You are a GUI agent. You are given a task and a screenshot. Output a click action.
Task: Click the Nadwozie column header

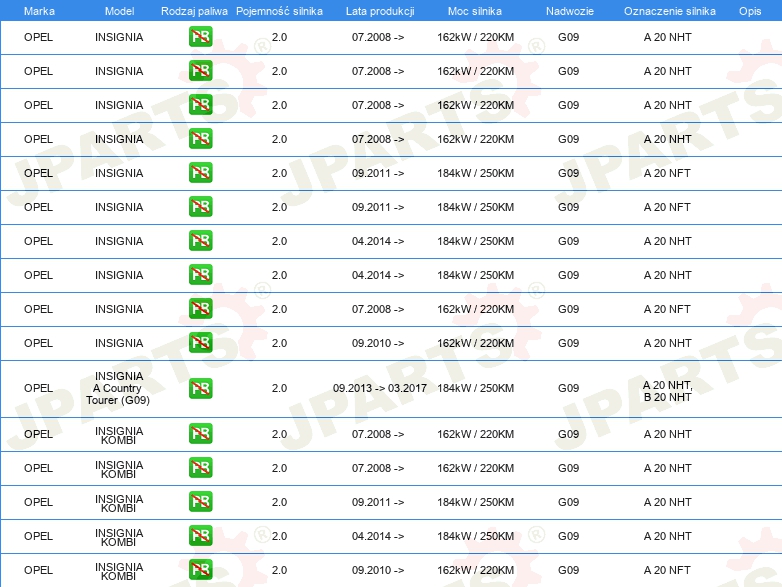[568, 10]
